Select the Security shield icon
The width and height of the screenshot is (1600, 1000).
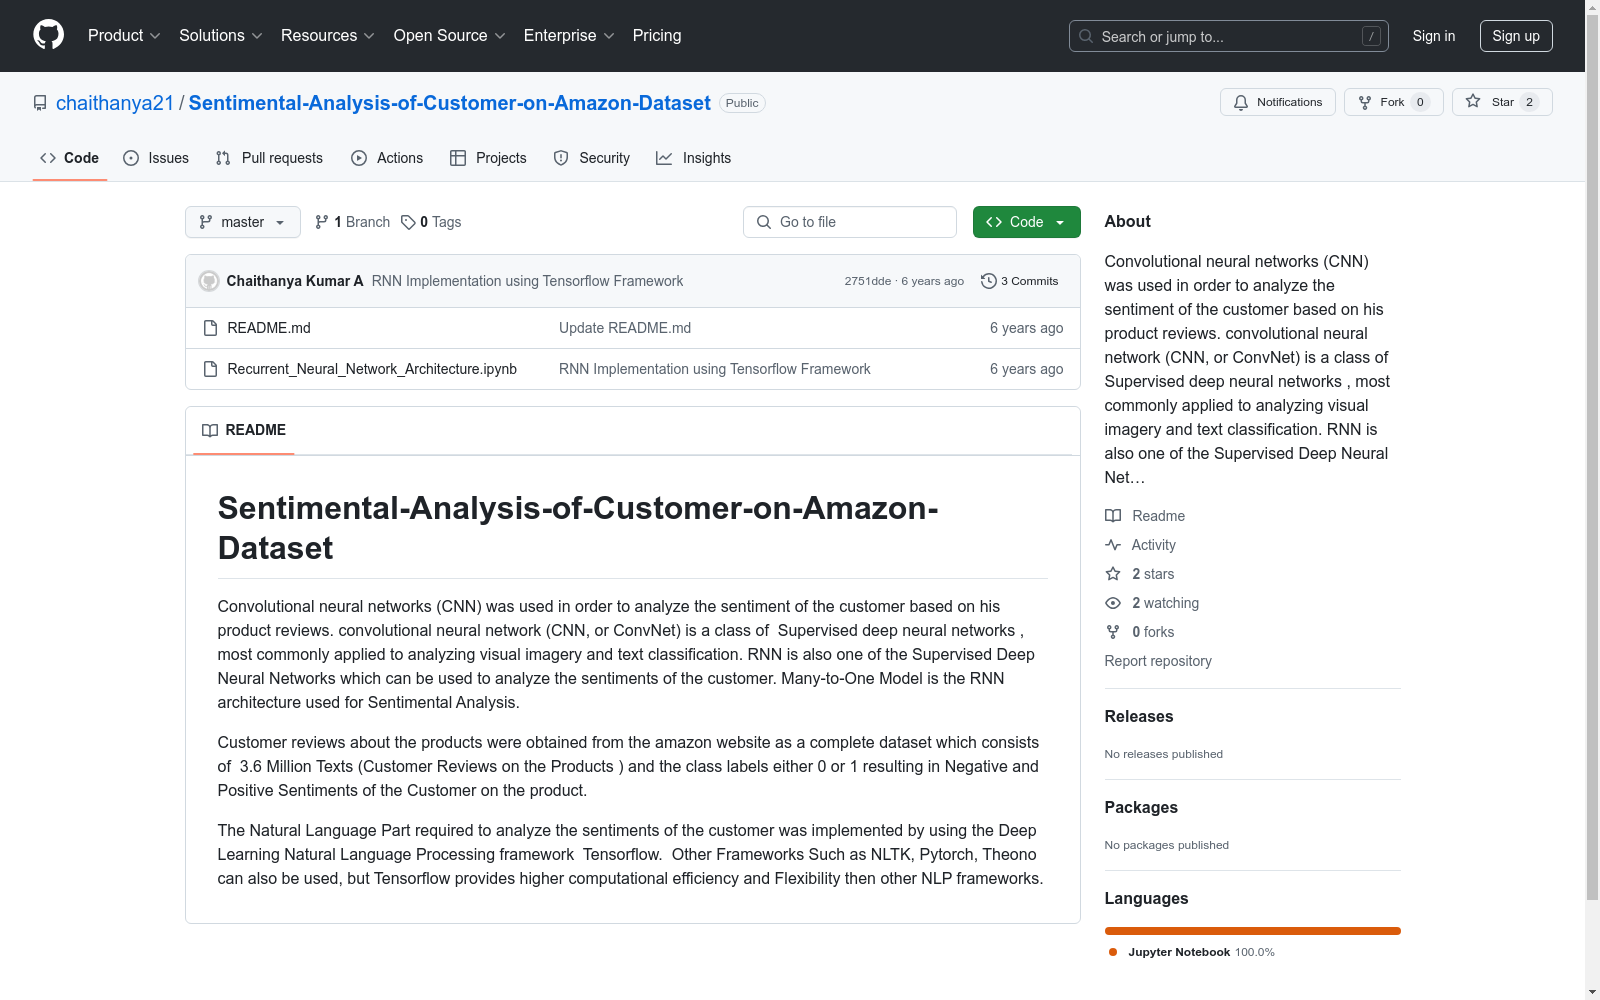(x=560, y=157)
